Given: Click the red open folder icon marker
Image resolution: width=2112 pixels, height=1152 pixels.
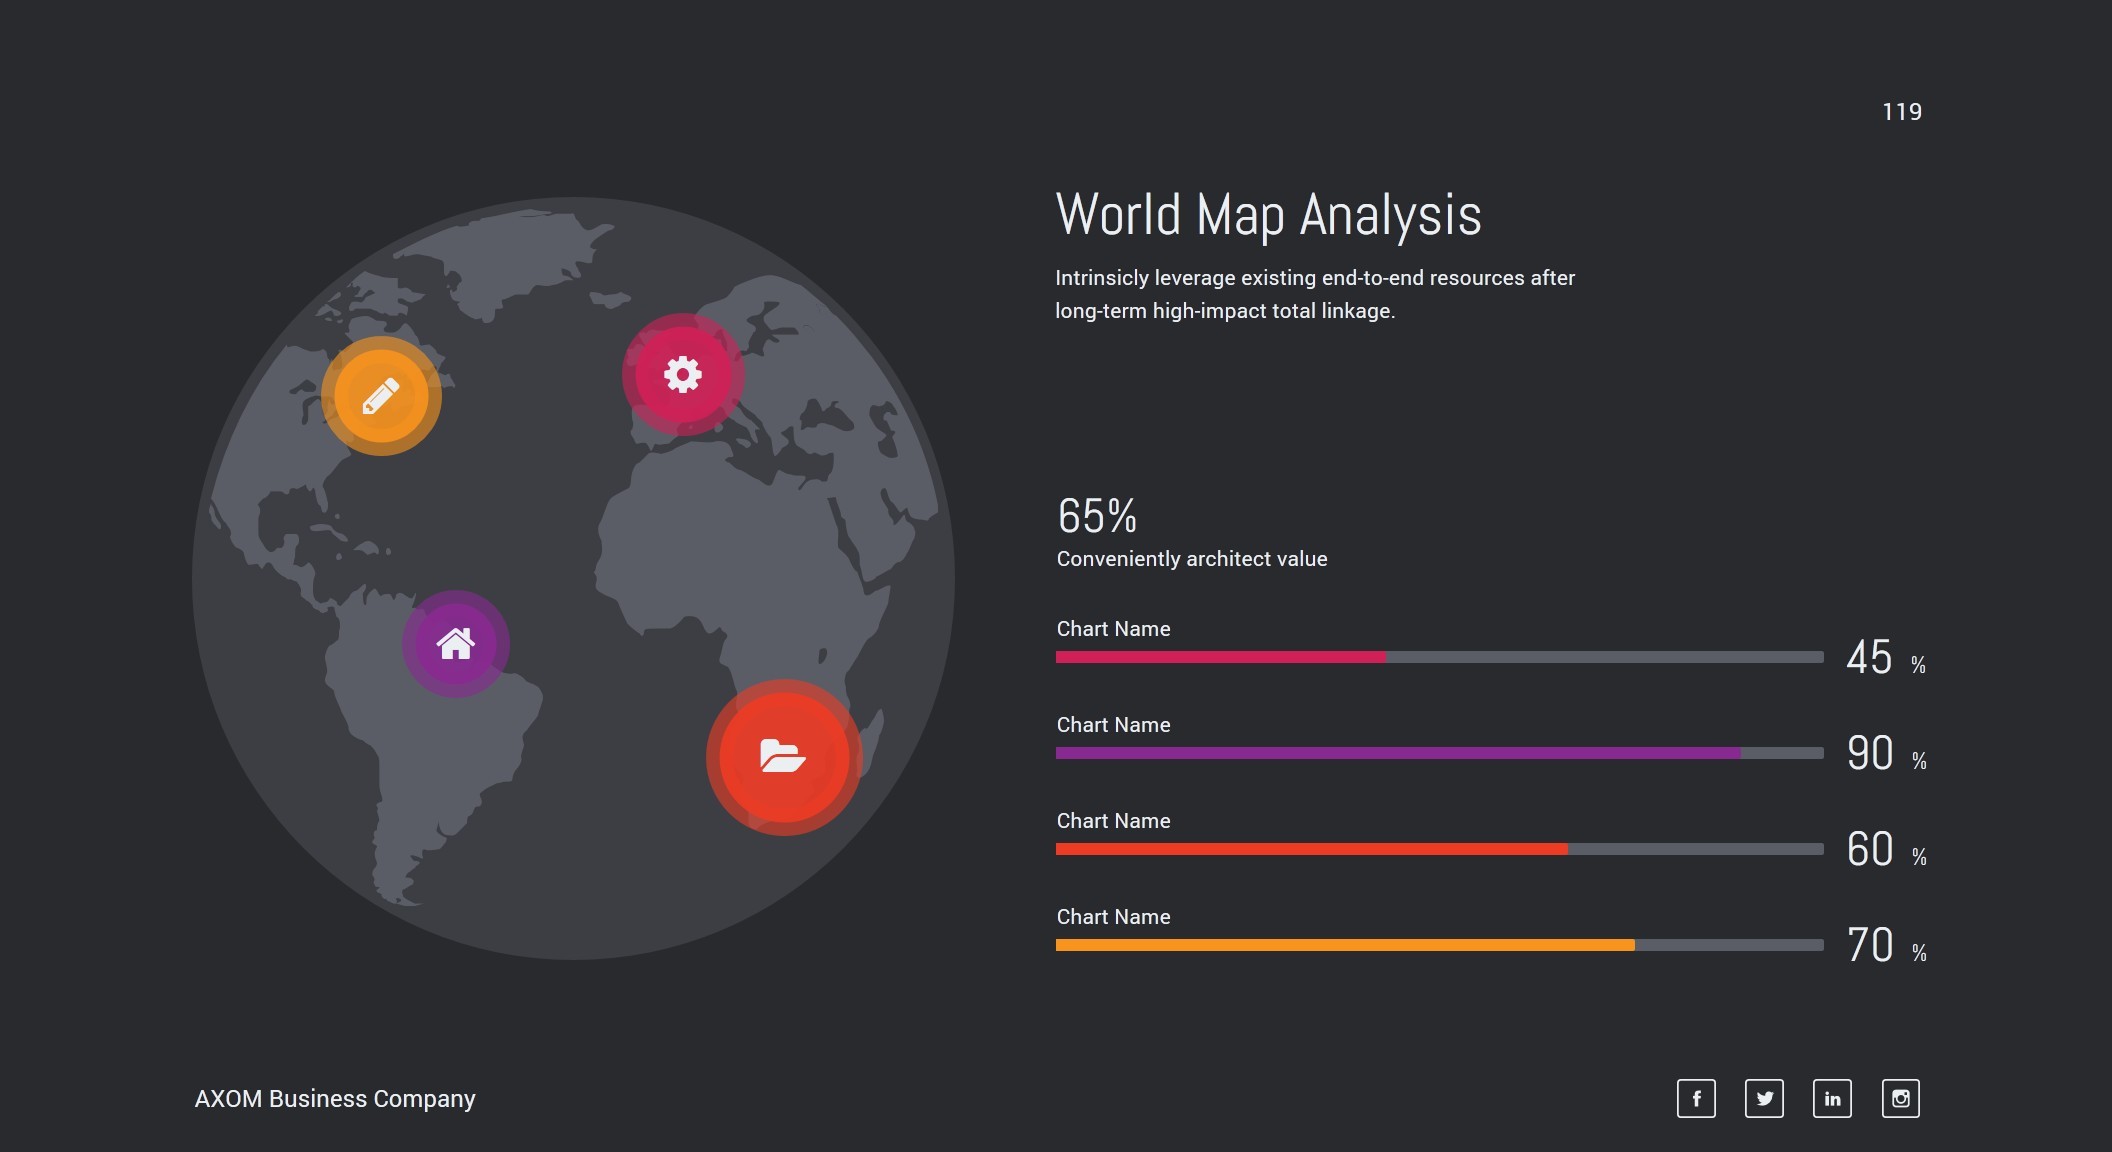Looking at the screenshot, I should pyautogui.click(x=783, y=757).
